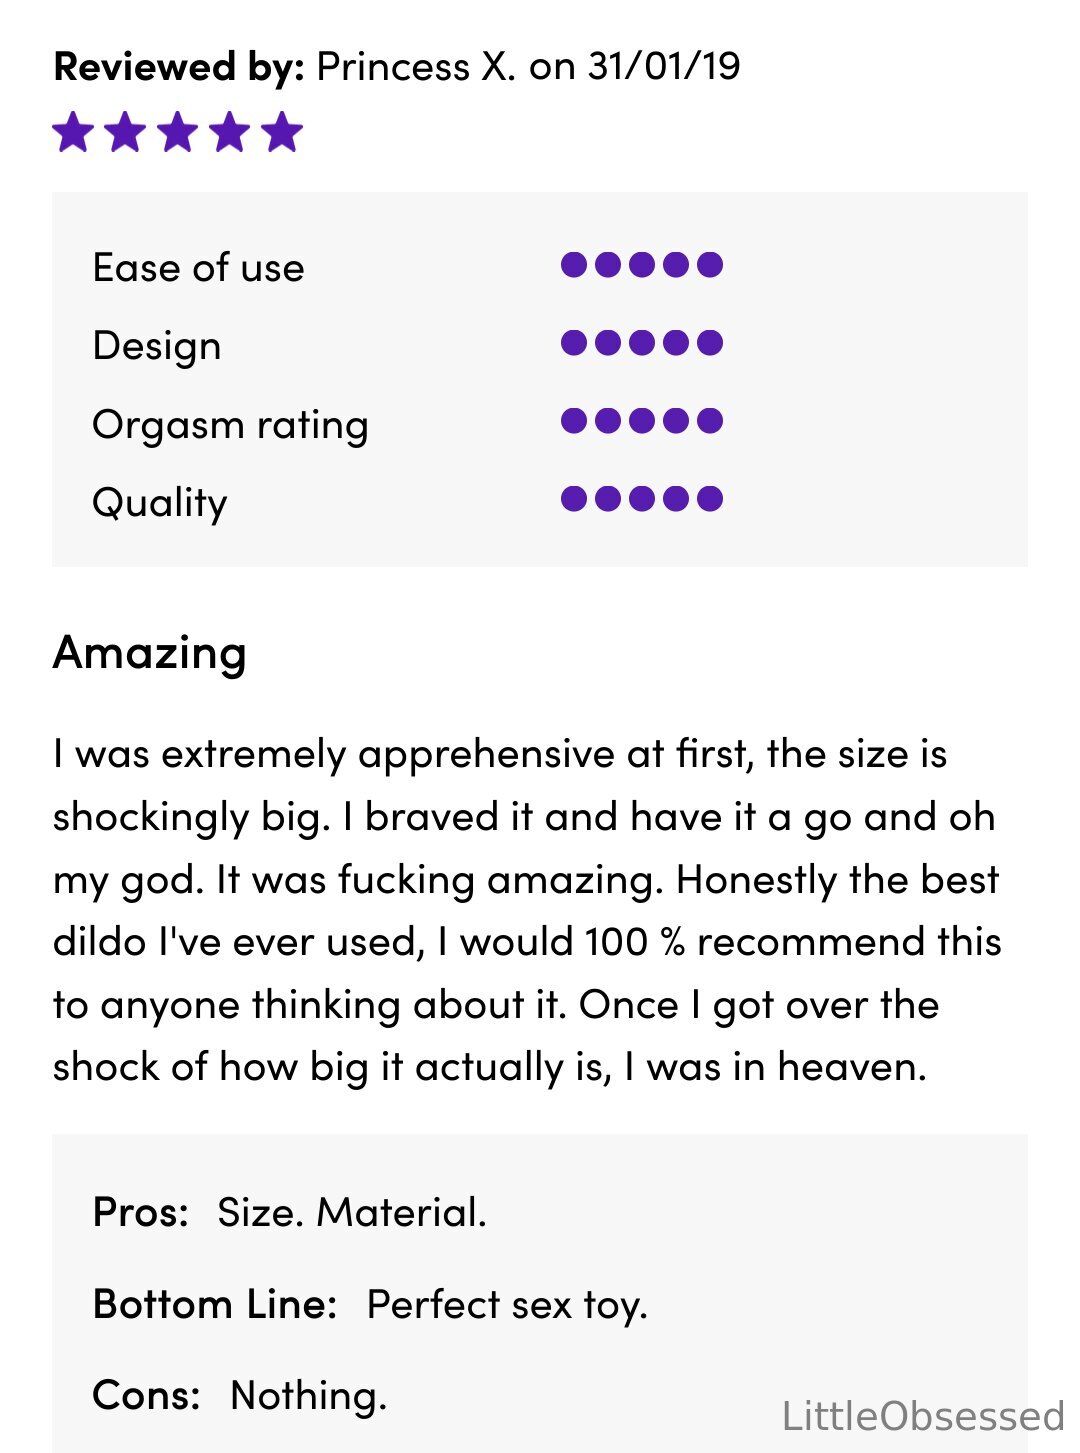1080x1453 pixels.
Task: Click the Pros: Size. Material. line
Action: [x=290, y=1212]
